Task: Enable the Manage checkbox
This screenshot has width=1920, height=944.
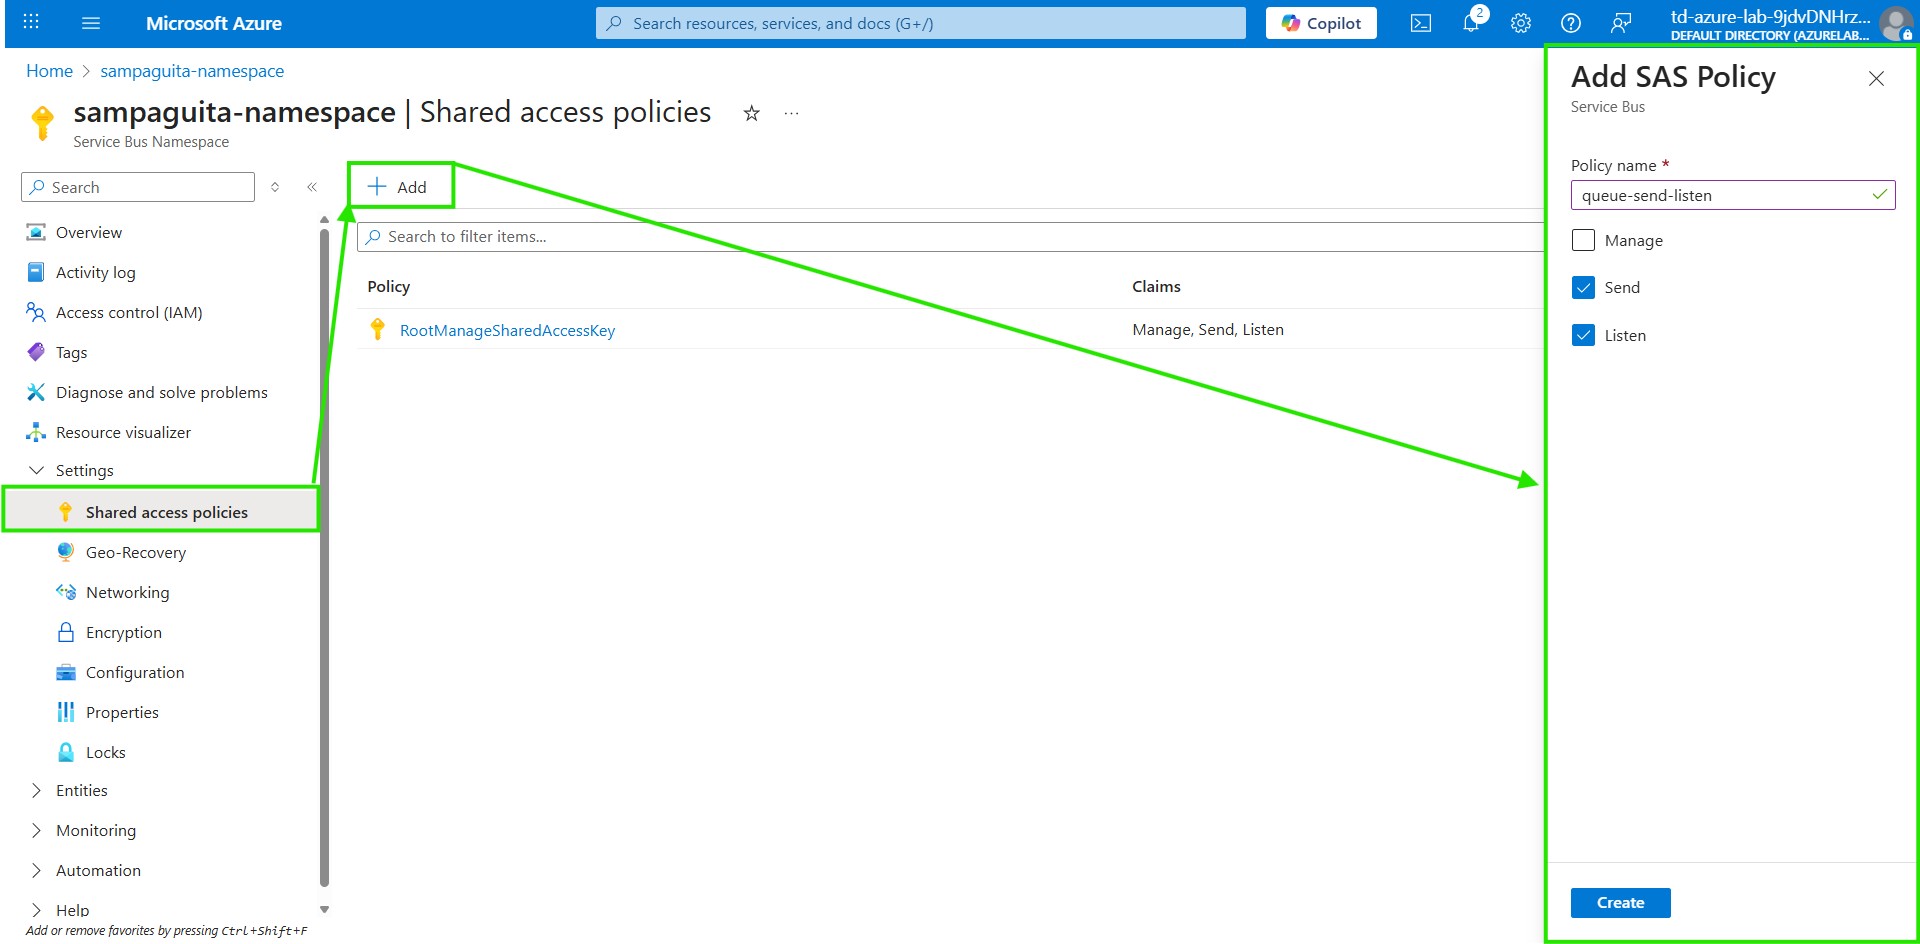Action: [1583, 240]
